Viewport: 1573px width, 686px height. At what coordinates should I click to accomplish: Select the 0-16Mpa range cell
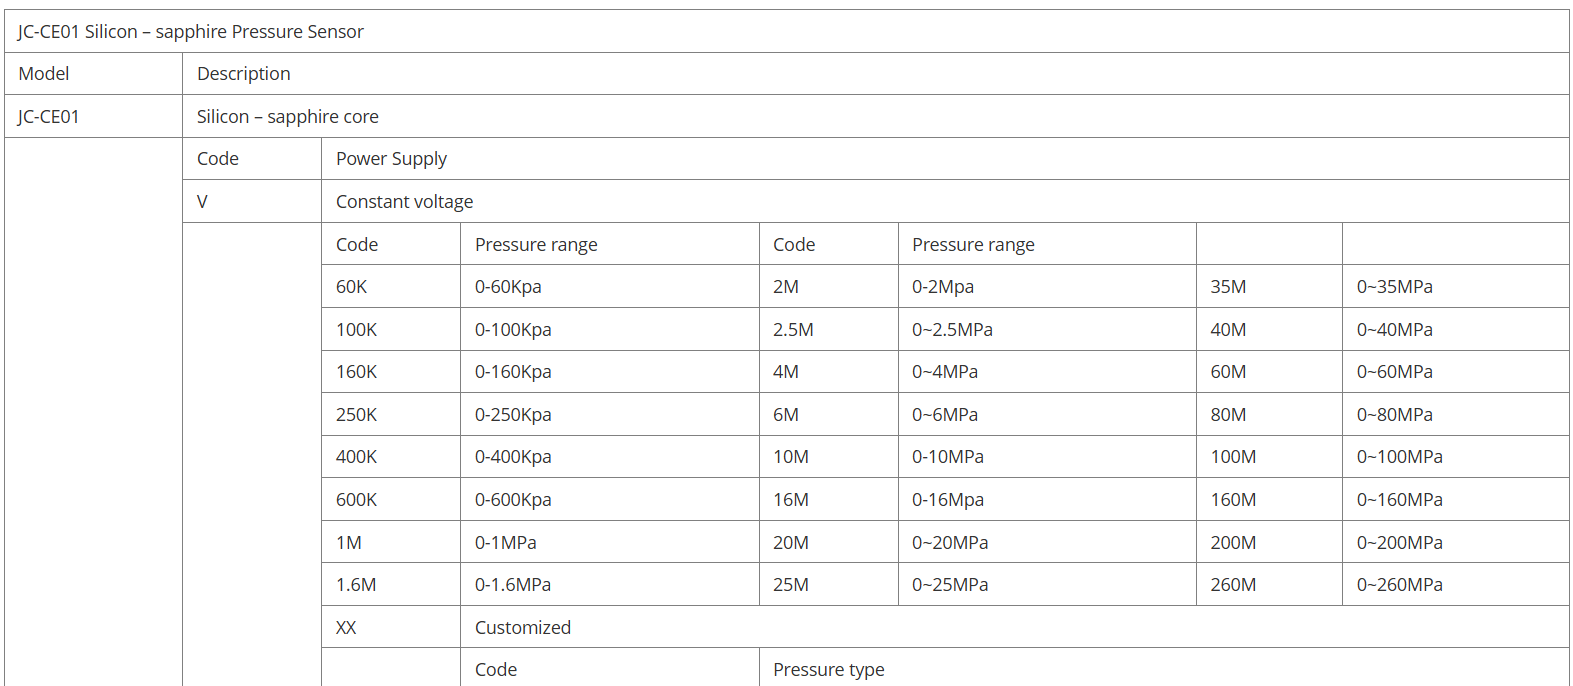pos(948,500)
